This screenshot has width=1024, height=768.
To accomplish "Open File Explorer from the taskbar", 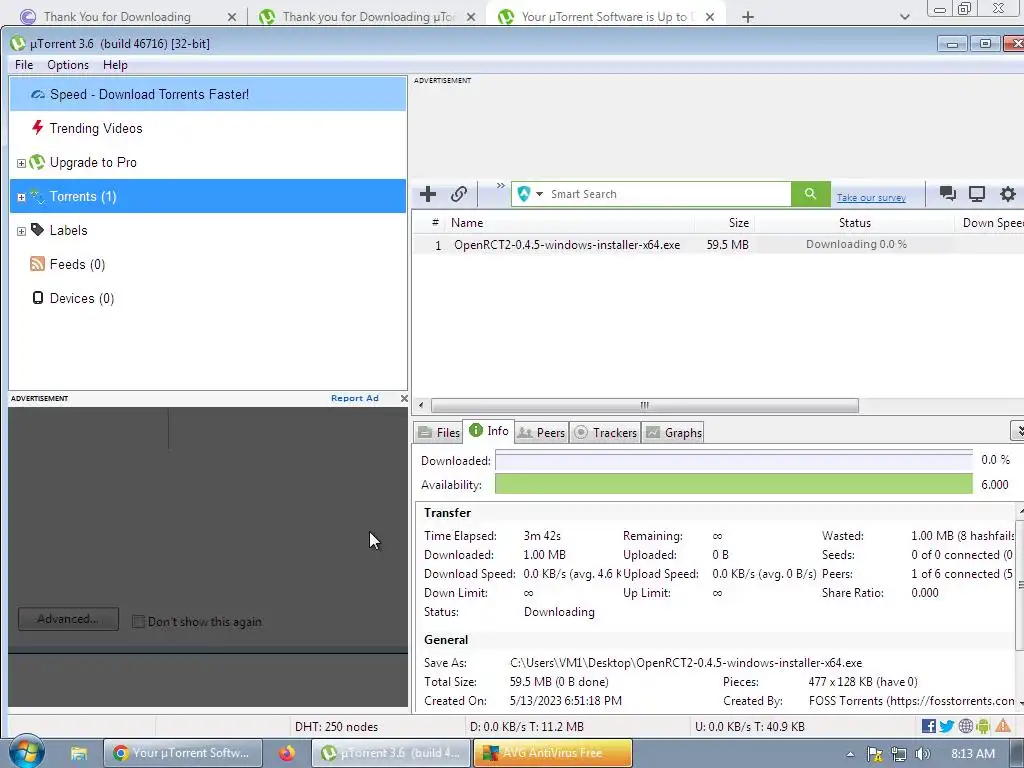I will pos(79,753).
